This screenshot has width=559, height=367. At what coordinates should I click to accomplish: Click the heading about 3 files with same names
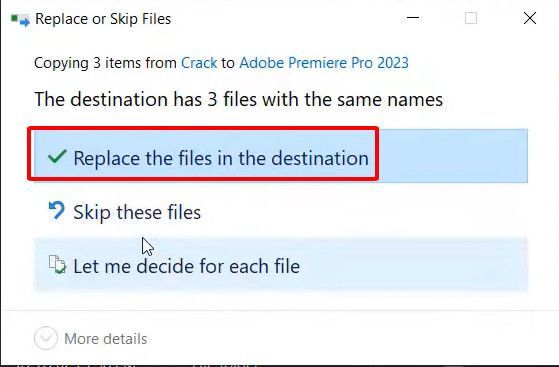tap(239, 99)
